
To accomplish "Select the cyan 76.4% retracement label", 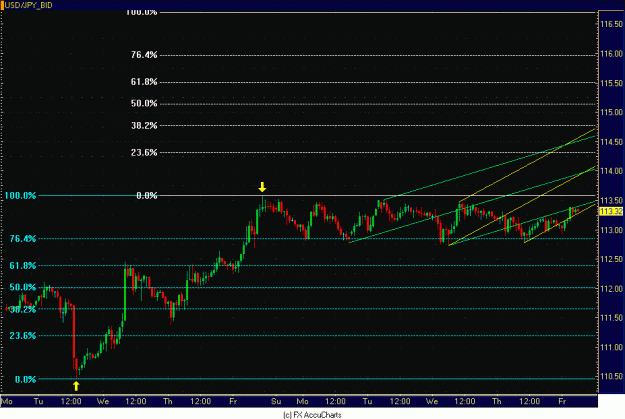I will 23,239.
